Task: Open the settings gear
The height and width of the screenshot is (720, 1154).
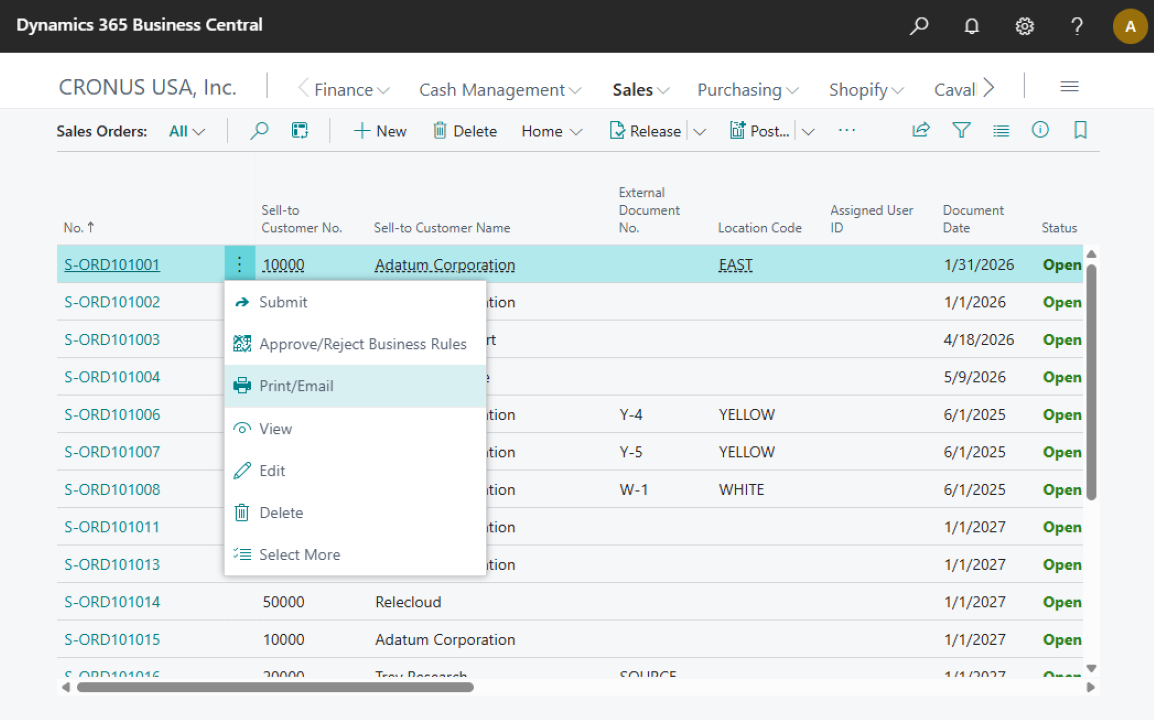Action: 1024,27
